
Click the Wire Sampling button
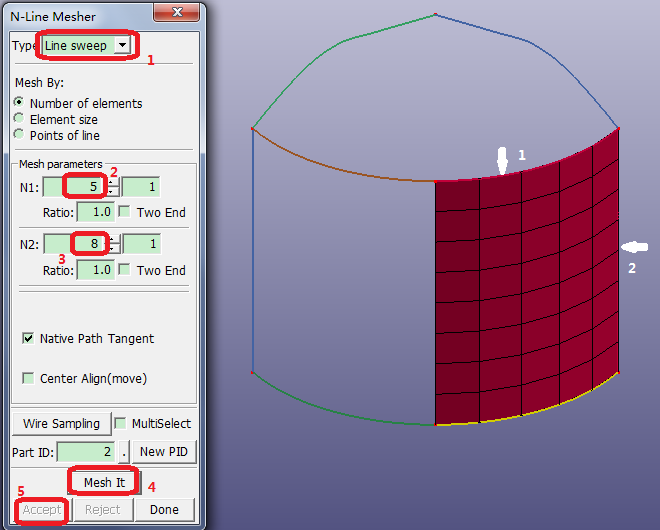point(61,423)
